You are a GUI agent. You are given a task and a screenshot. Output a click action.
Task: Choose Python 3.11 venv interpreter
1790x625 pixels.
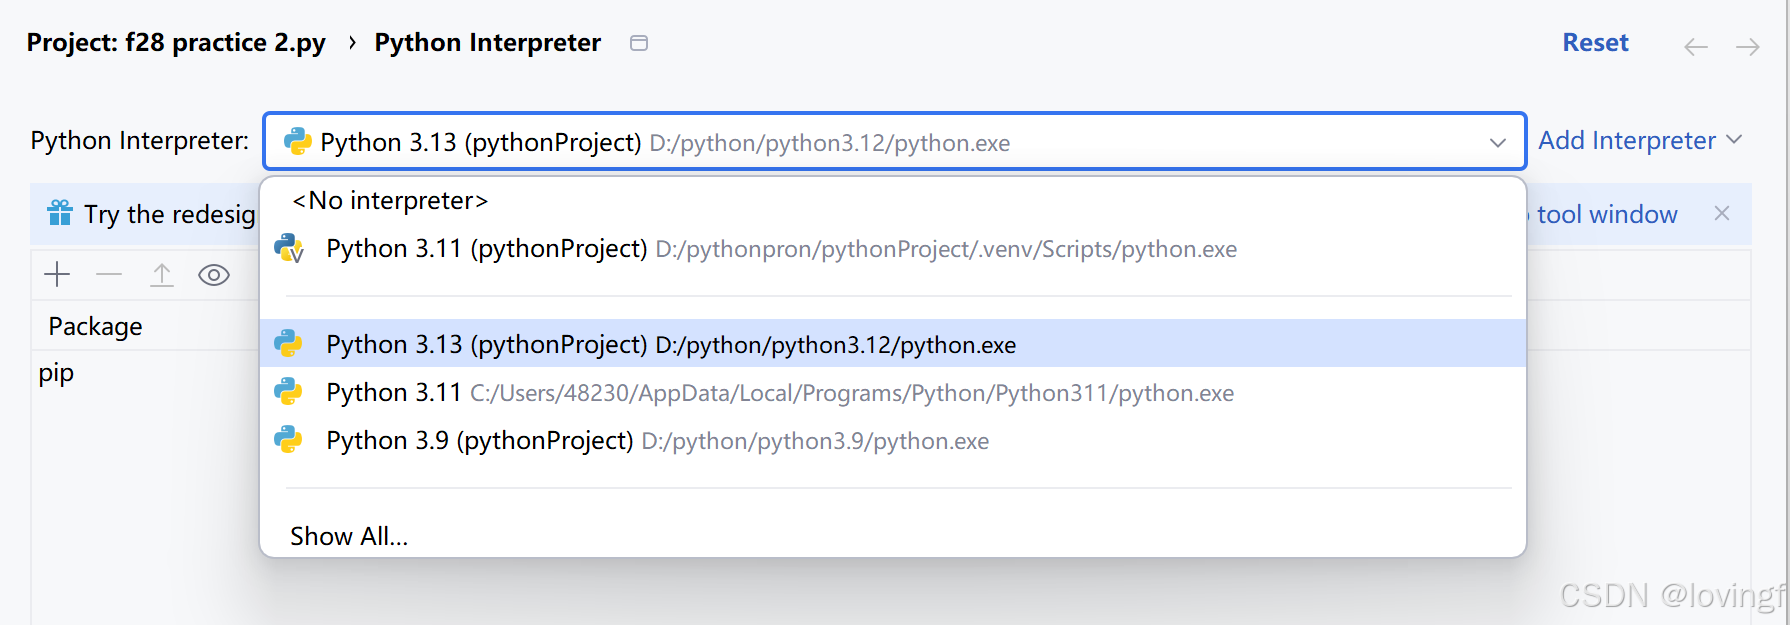tap(780, 249)
